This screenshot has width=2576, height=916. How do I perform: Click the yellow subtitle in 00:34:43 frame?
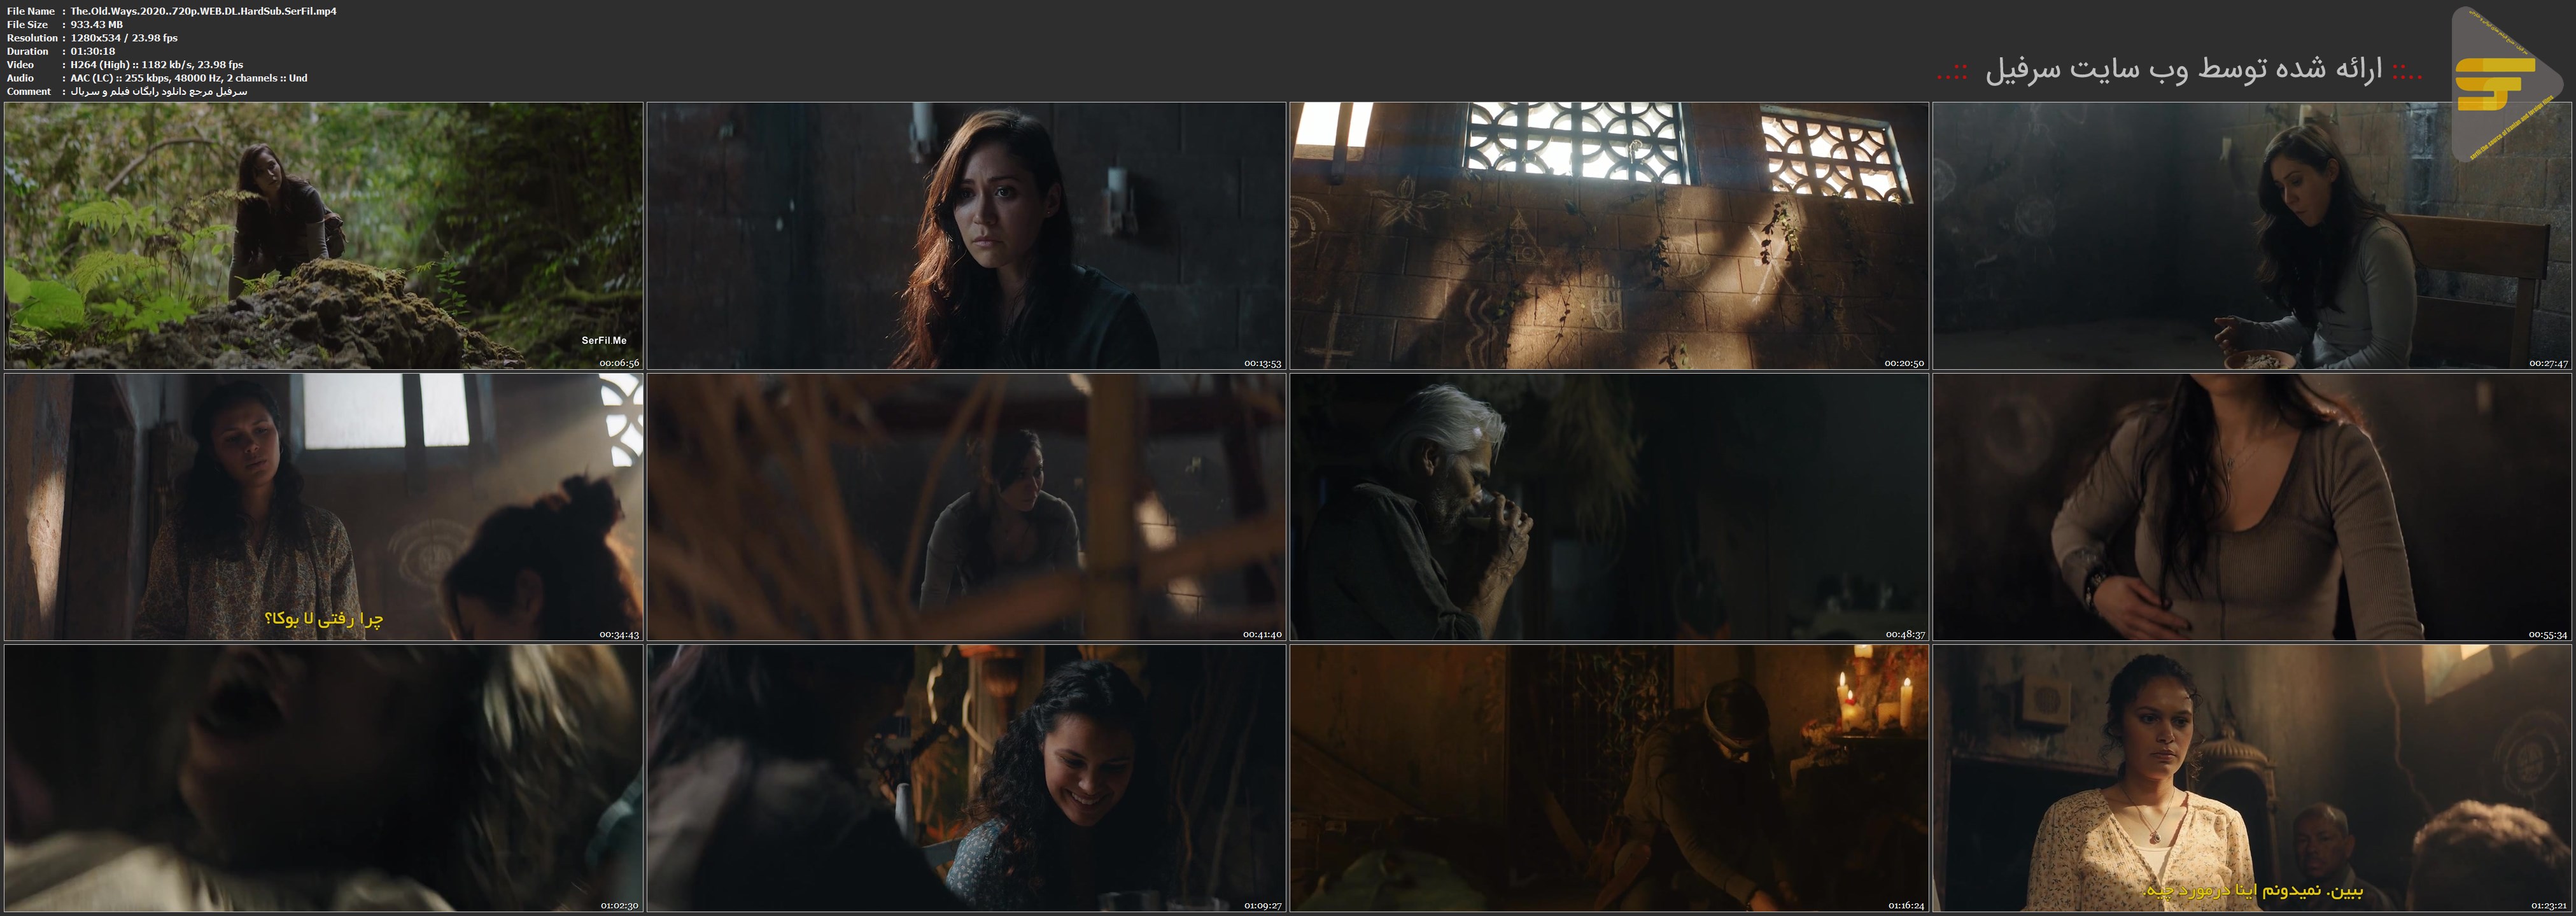324,619
